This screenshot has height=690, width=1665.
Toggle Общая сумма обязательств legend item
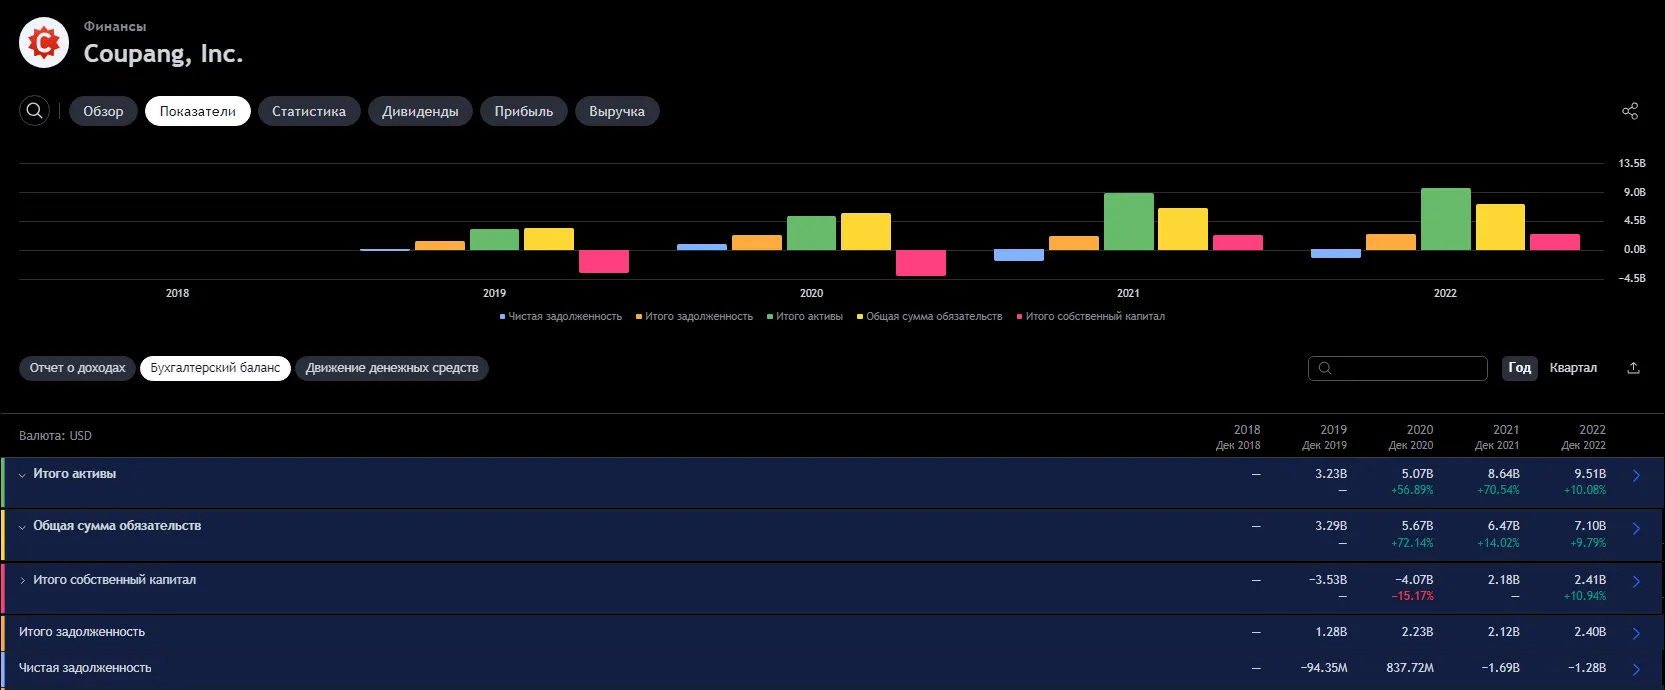point(929,317)
